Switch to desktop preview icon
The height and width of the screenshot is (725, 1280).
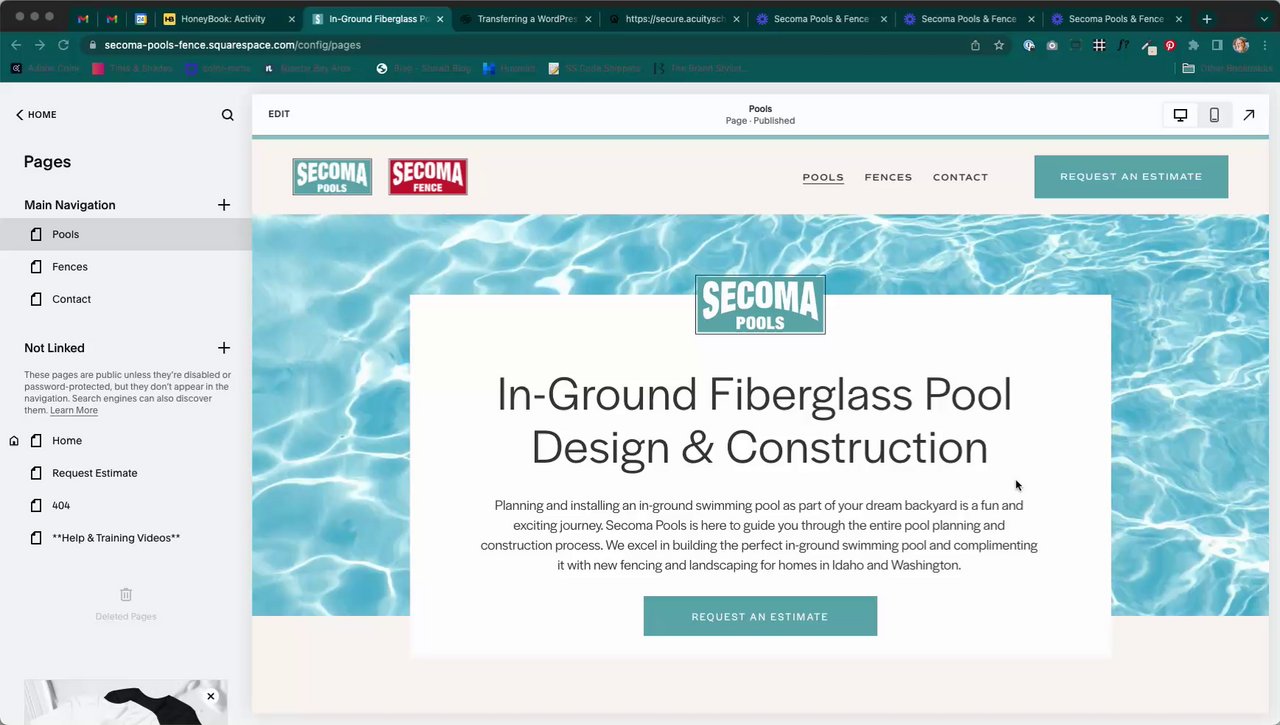[1180, 115]
